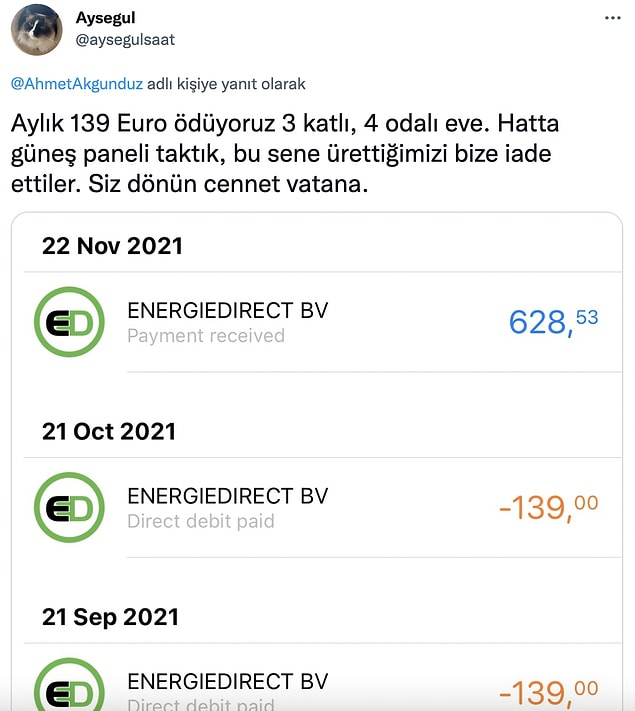Viewport: 635px width, 711px height.
Task: Click the Aysegul display name
Action: pyautogui.click(x=106, y=18)
